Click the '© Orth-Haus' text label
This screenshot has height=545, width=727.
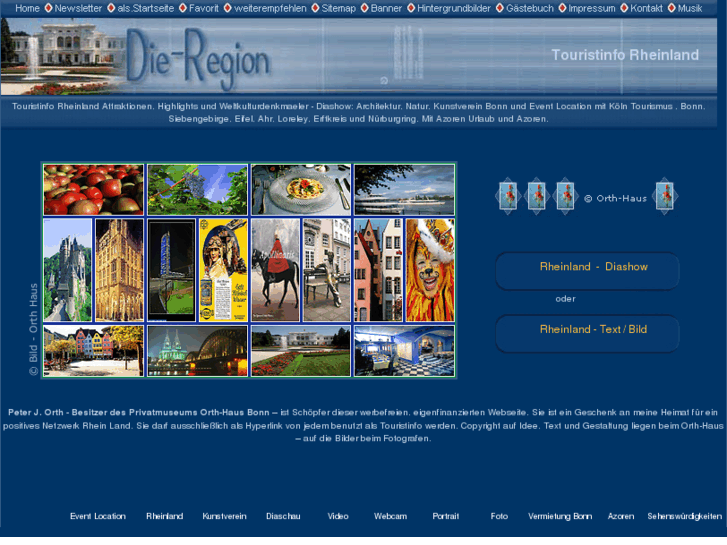pyautogui.click(x=615, y=199)
